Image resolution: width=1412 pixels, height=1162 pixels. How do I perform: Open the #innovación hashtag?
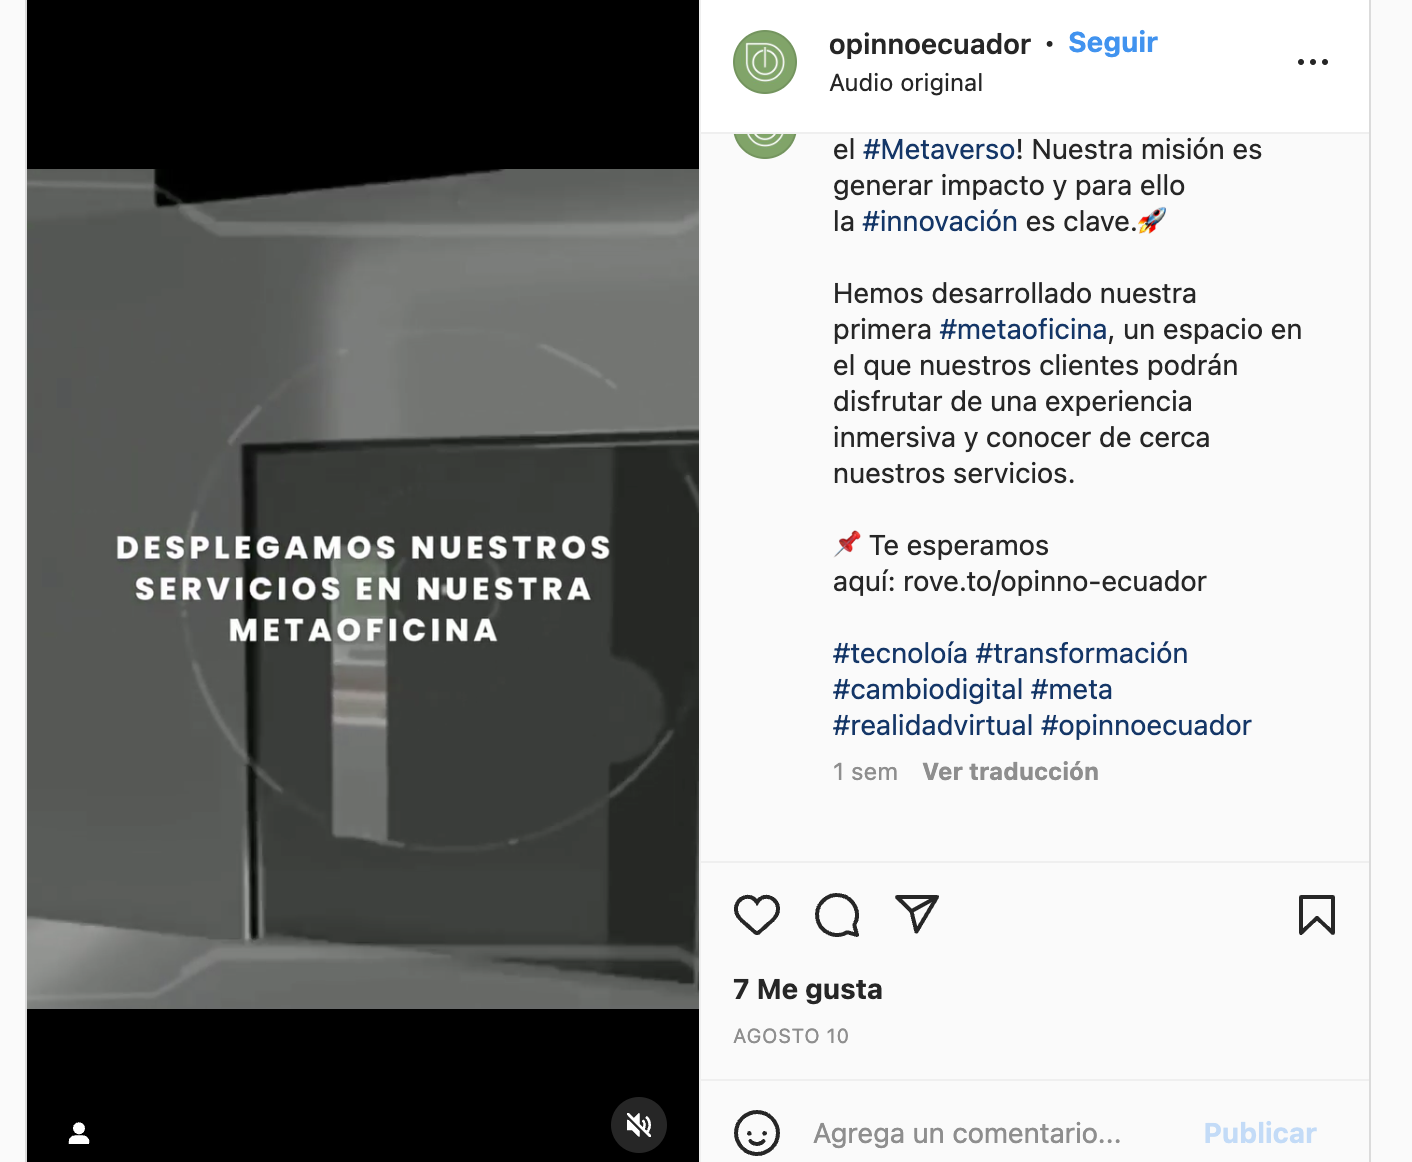(940, 222)
